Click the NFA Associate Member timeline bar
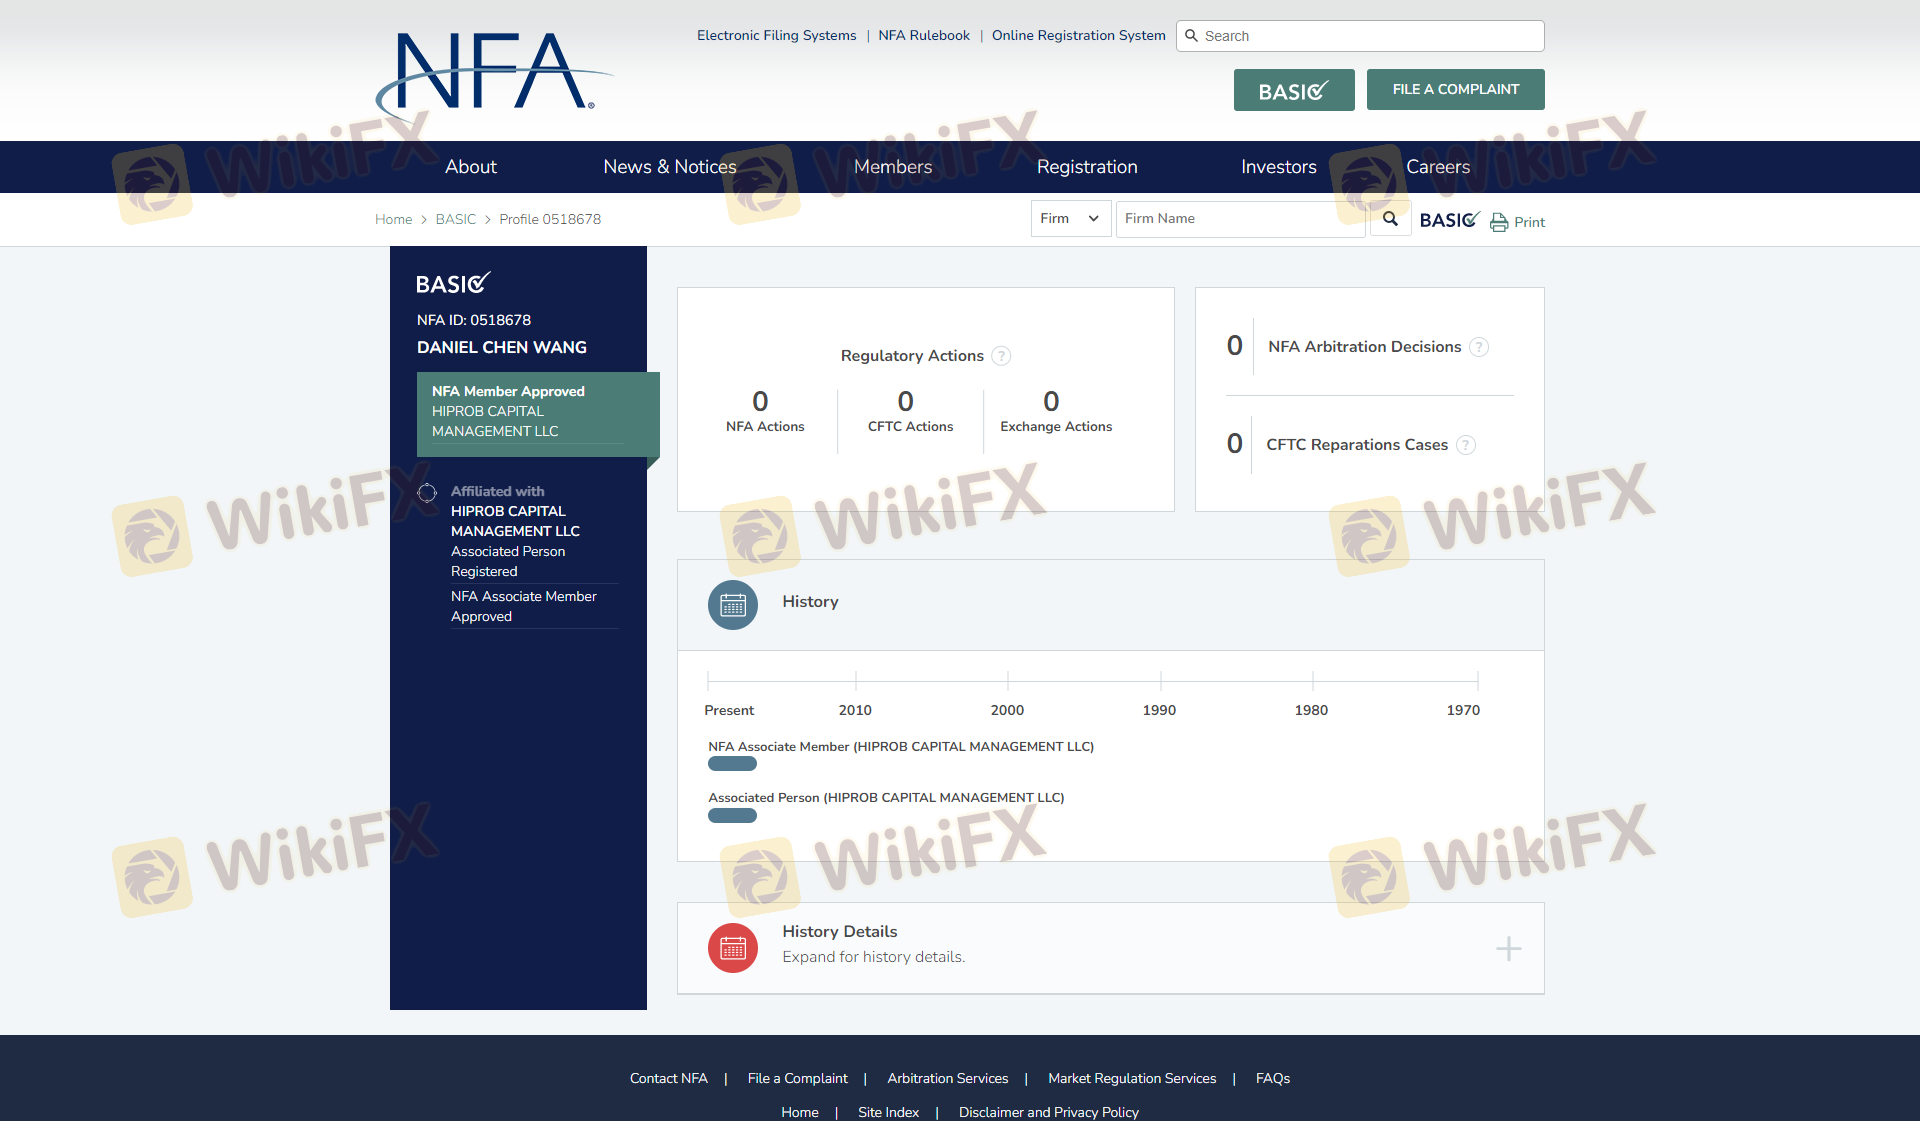This screenshot has width=1920, height=1121. (732, 764)
